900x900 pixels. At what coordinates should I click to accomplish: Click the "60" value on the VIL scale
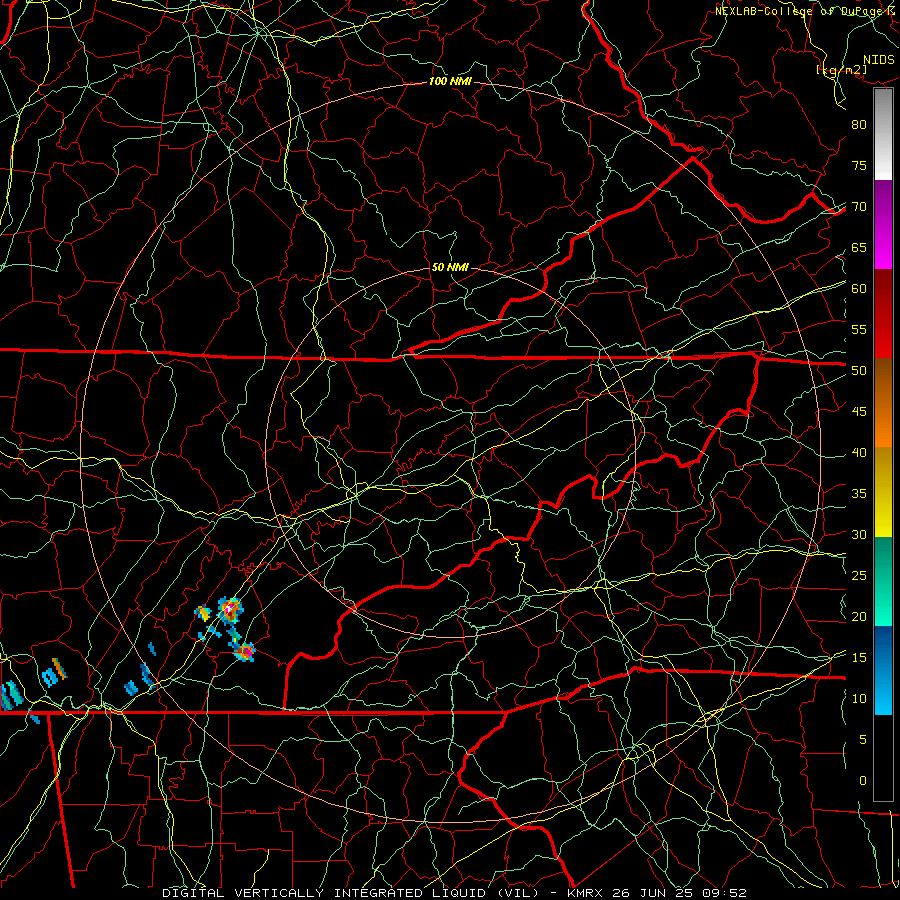[859, 289]
